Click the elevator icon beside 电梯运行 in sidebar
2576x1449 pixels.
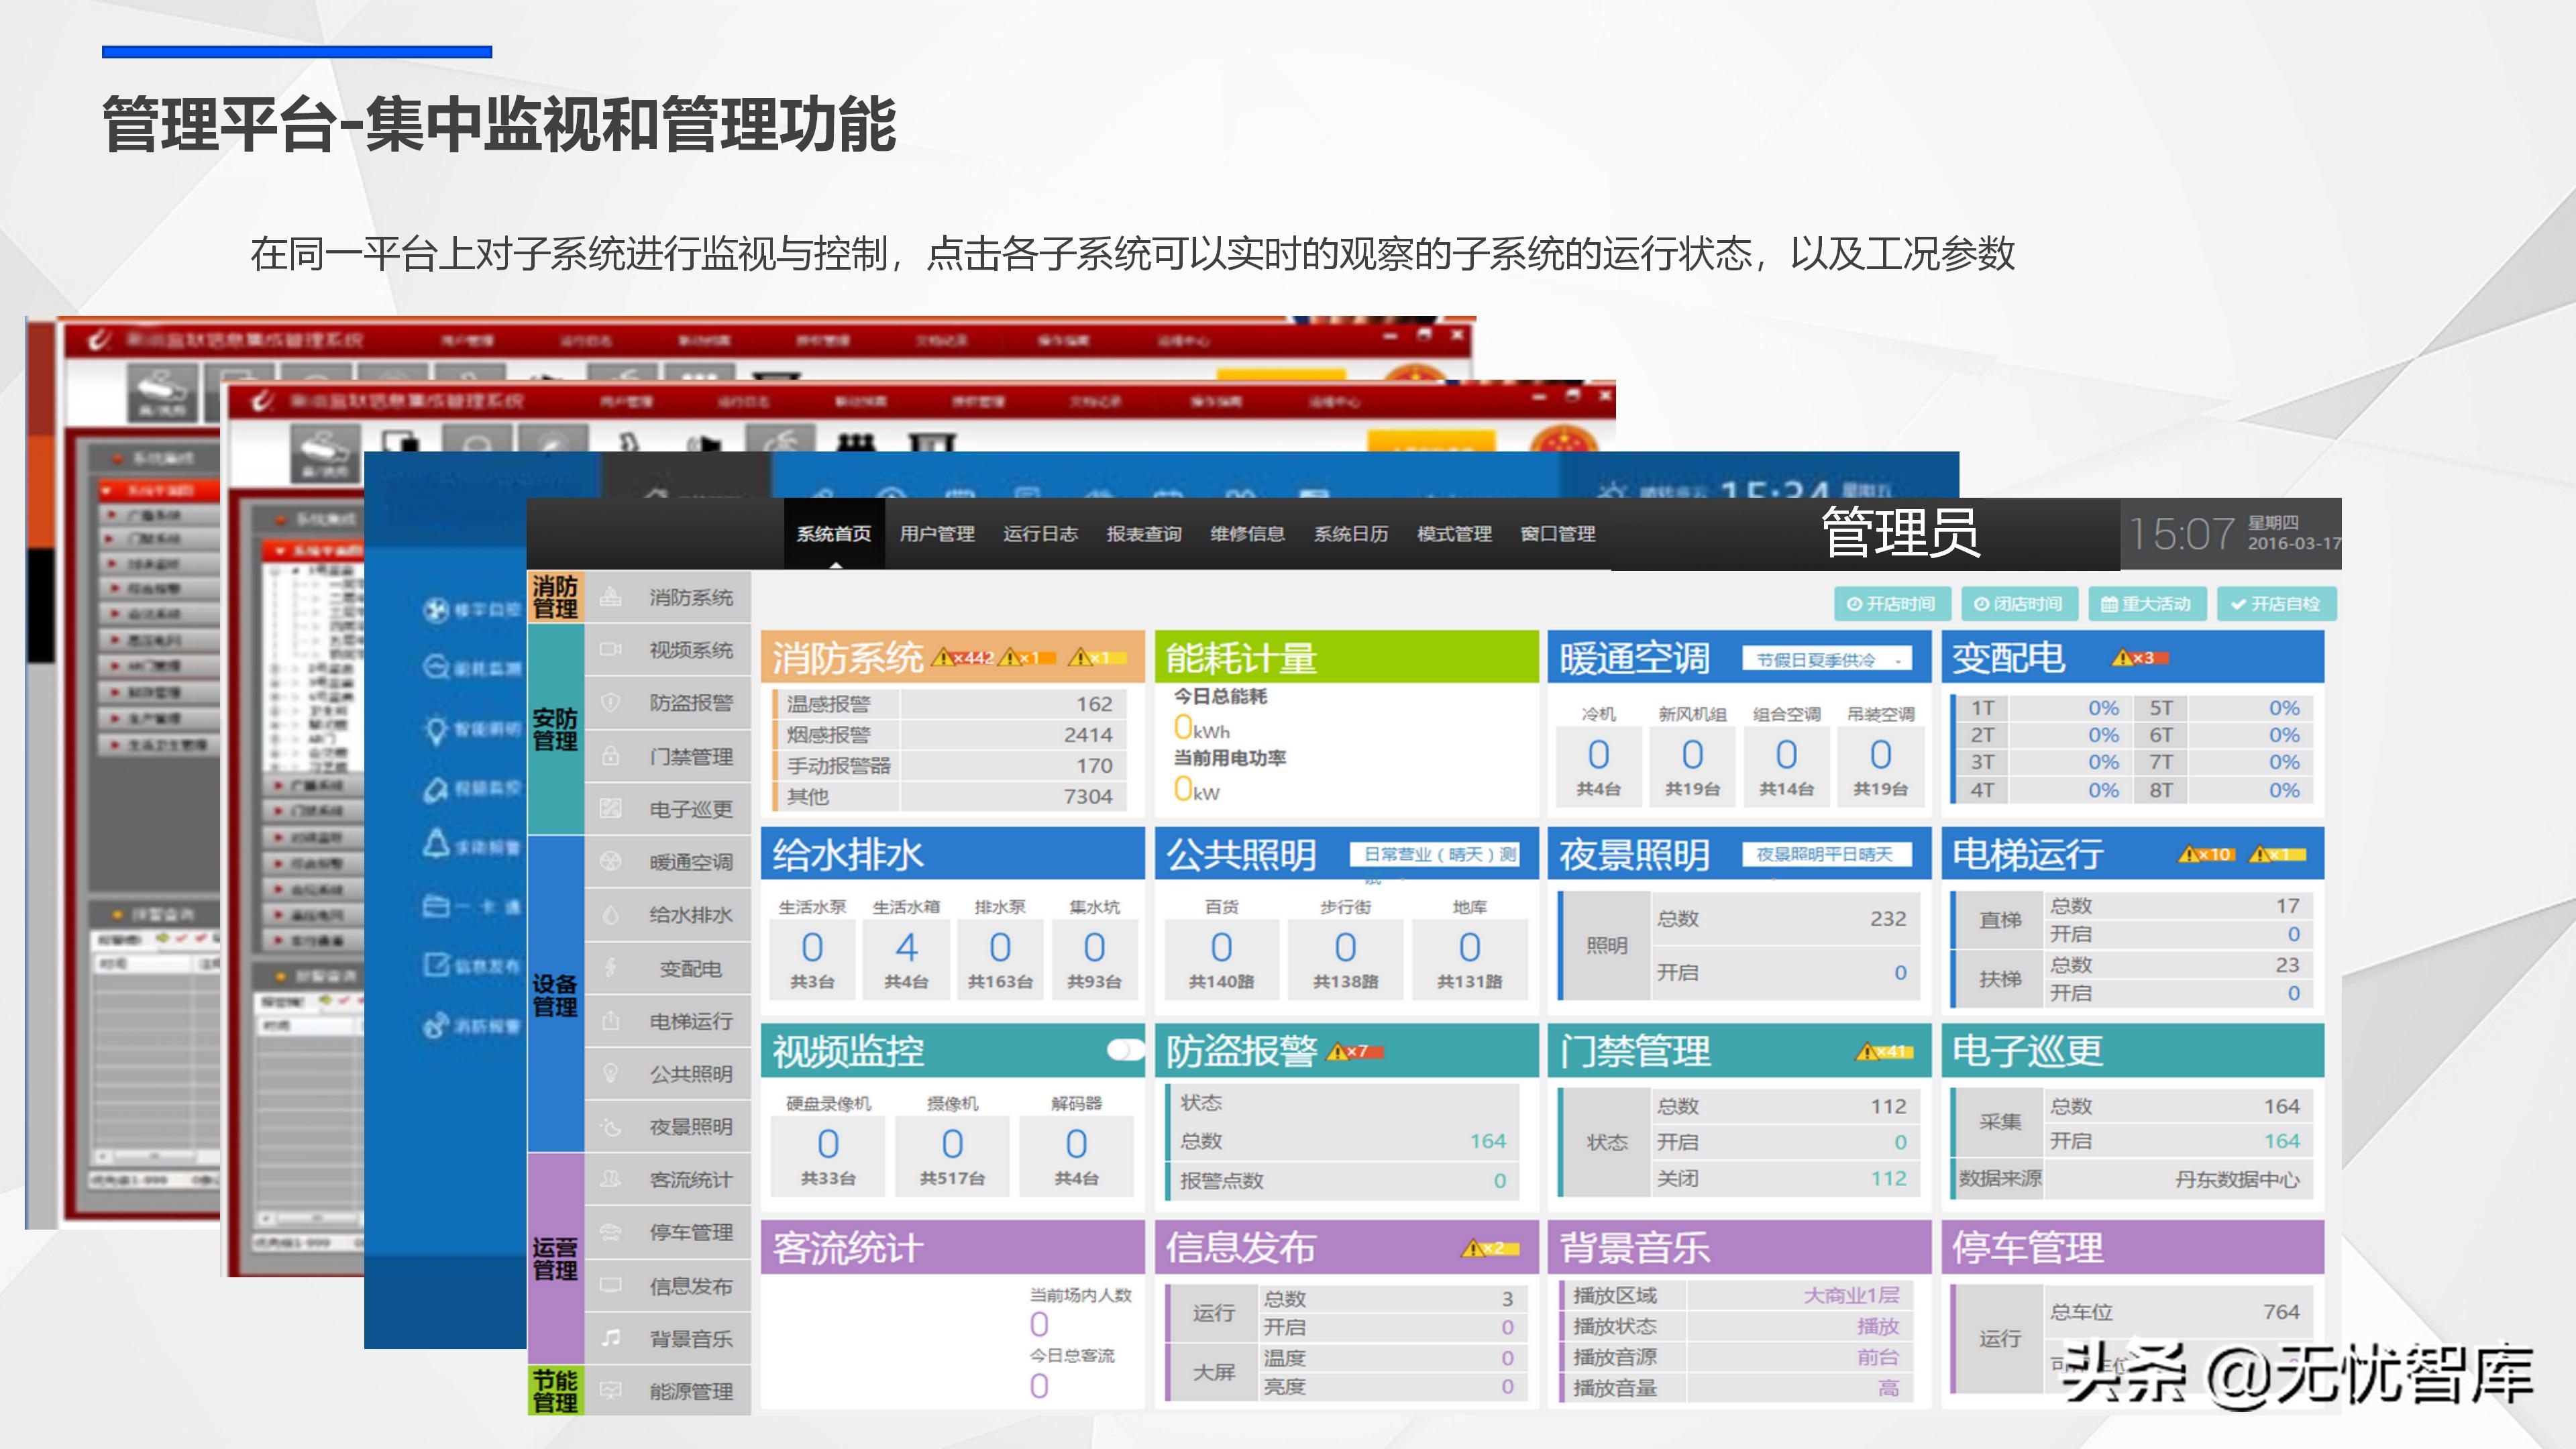pyautogui.click(x=610, y=1021)
